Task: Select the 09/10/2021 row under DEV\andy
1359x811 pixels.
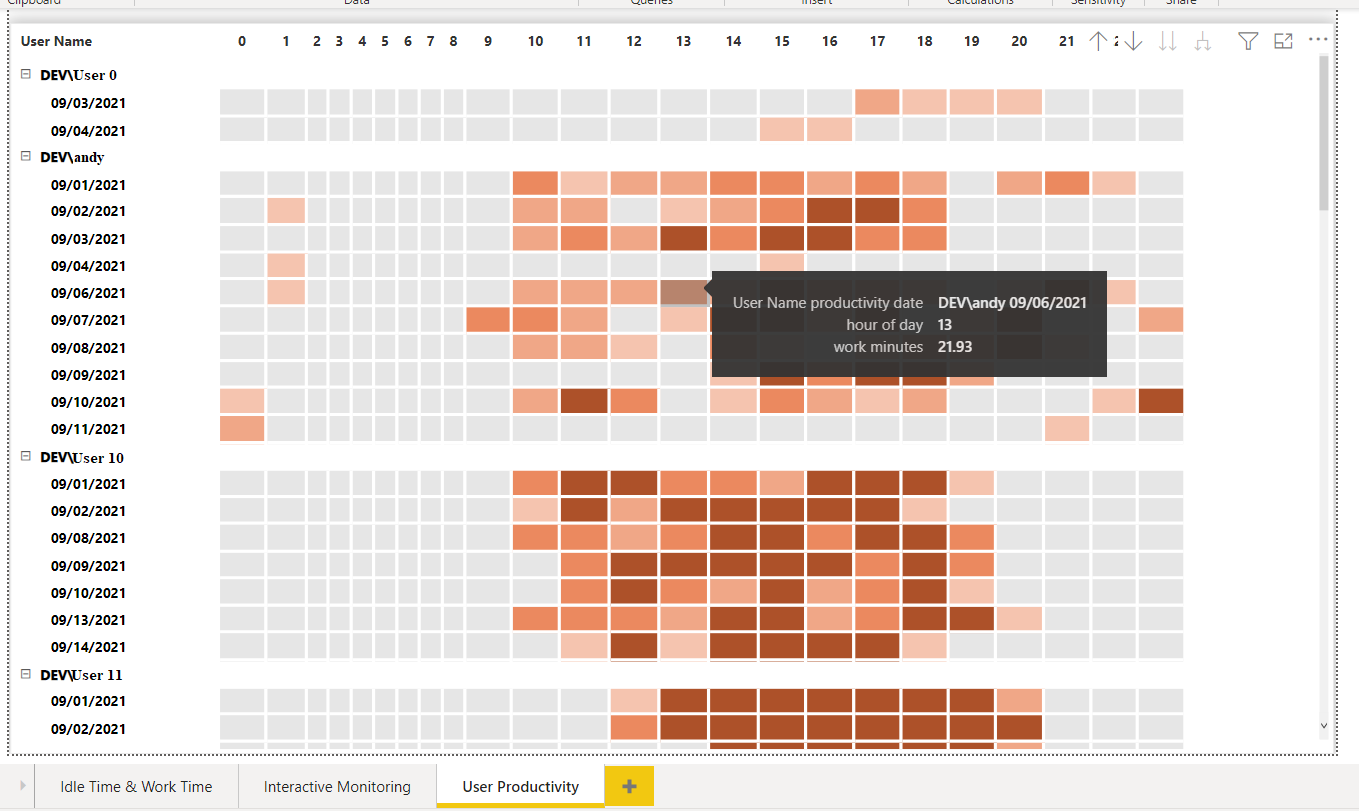Action: pyautogui.click(x=88, y=402)
